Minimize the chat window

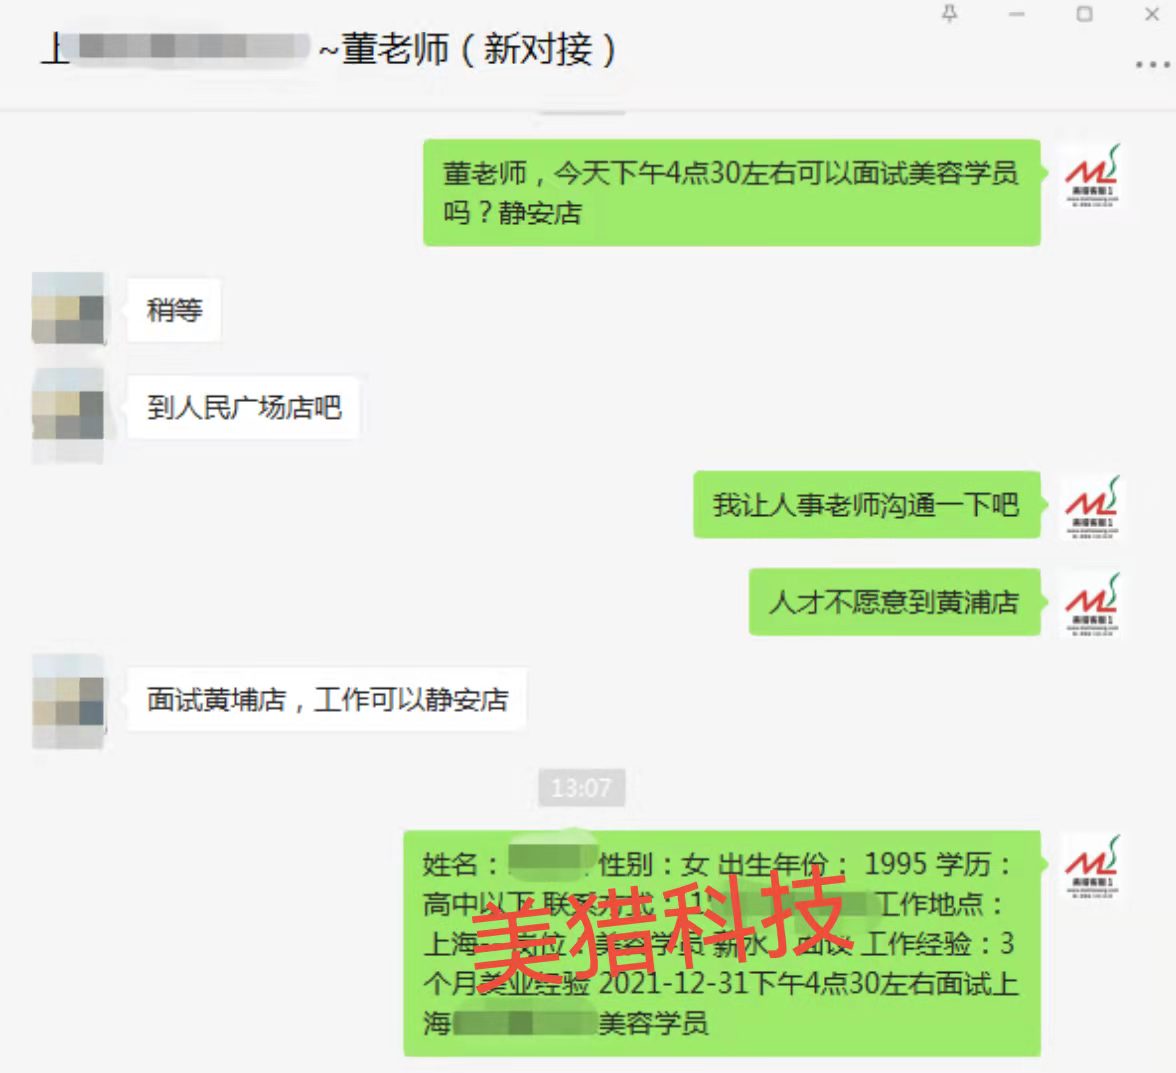click(x=1016, y=14)
